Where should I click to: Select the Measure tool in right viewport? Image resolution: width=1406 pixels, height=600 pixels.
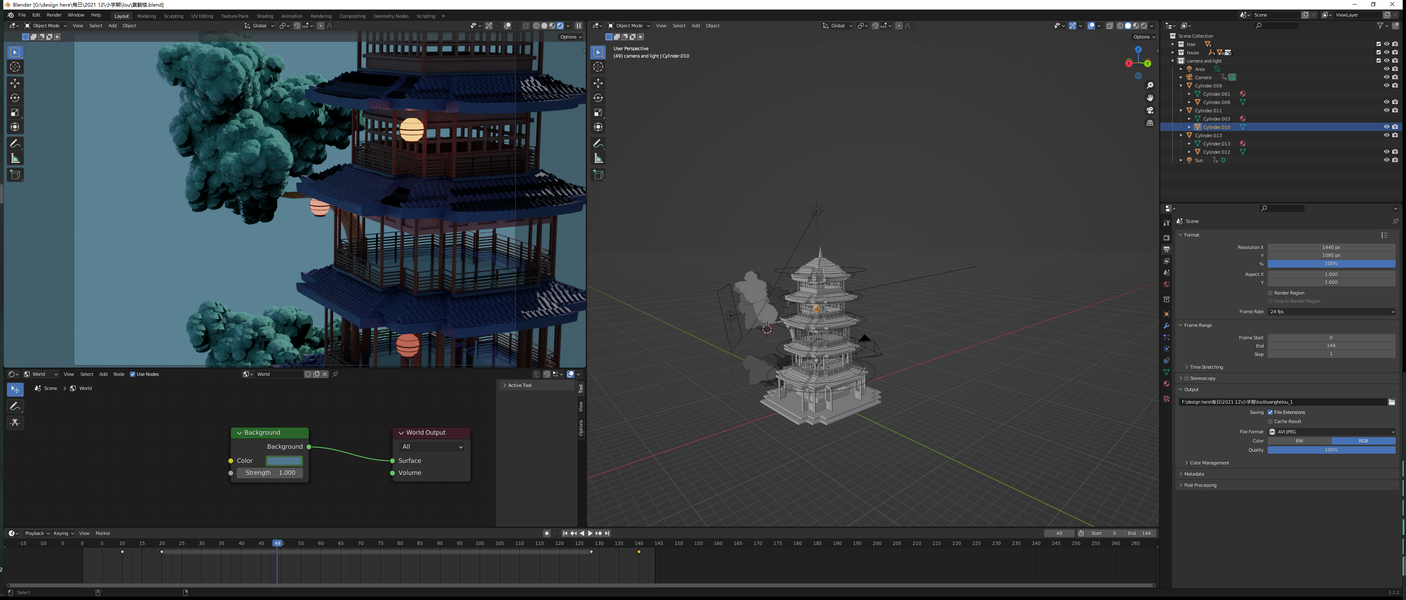coord(598,158)
